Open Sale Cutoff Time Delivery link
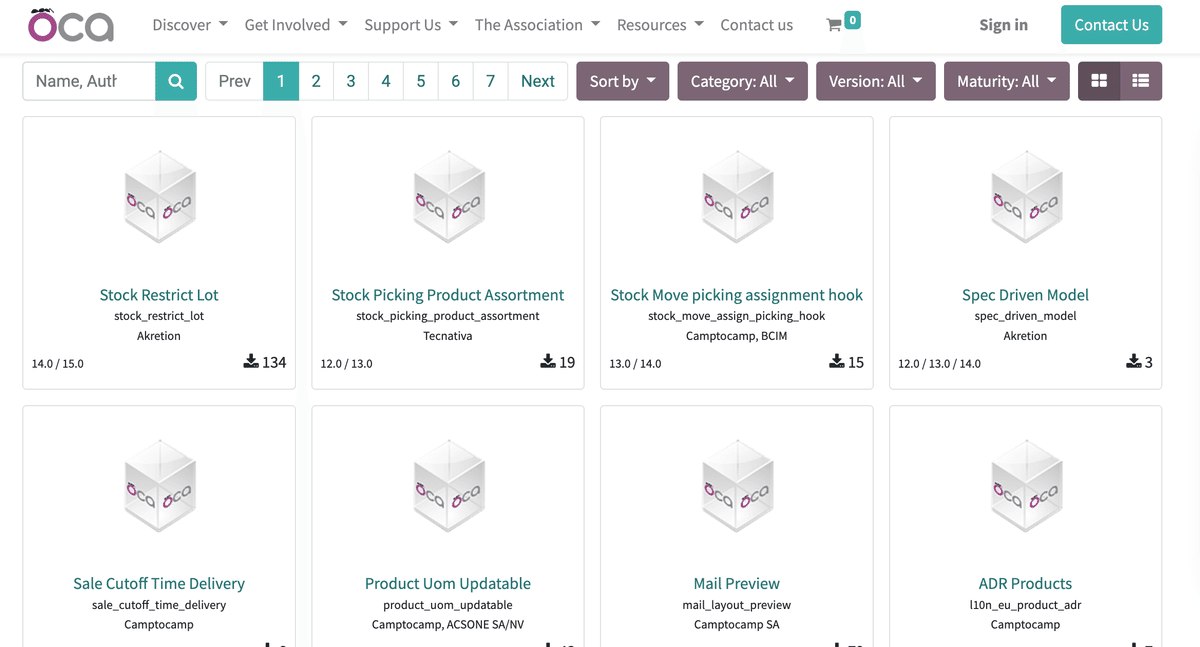 tap(159, 584)
